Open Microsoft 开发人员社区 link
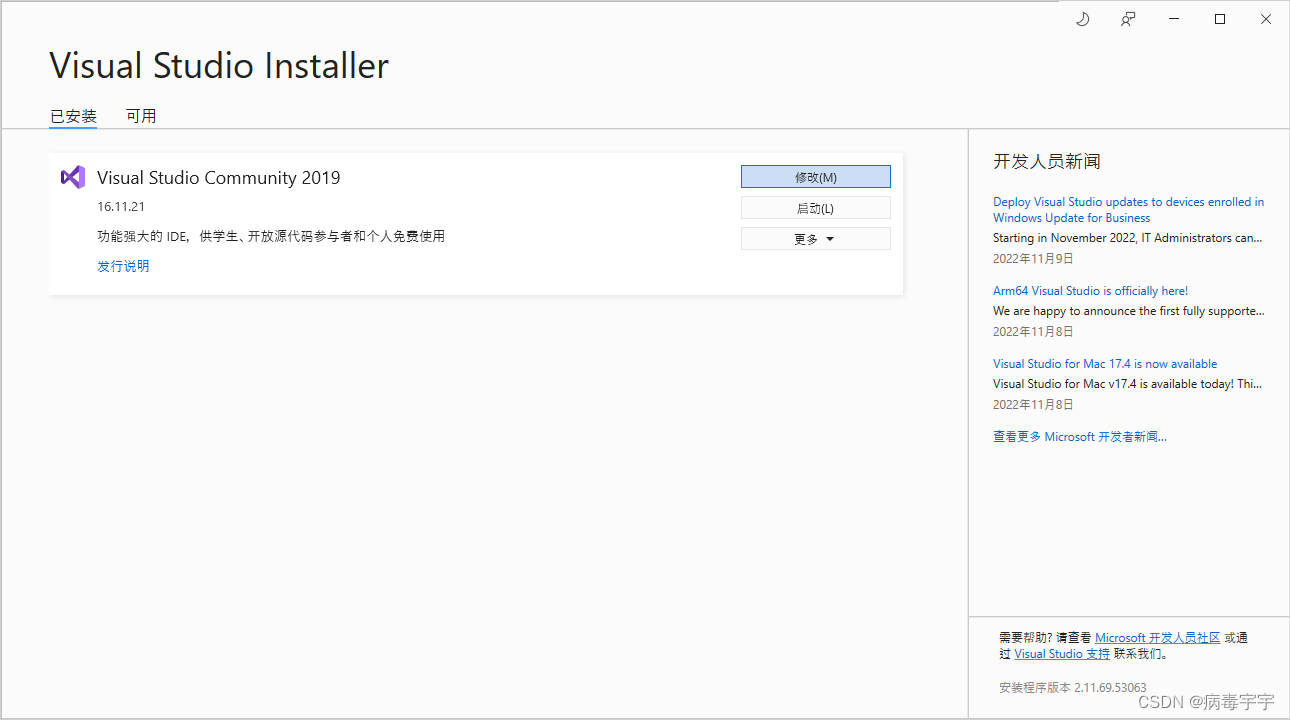Viewport: 1290px width, 720px height. coord(1158,637)
